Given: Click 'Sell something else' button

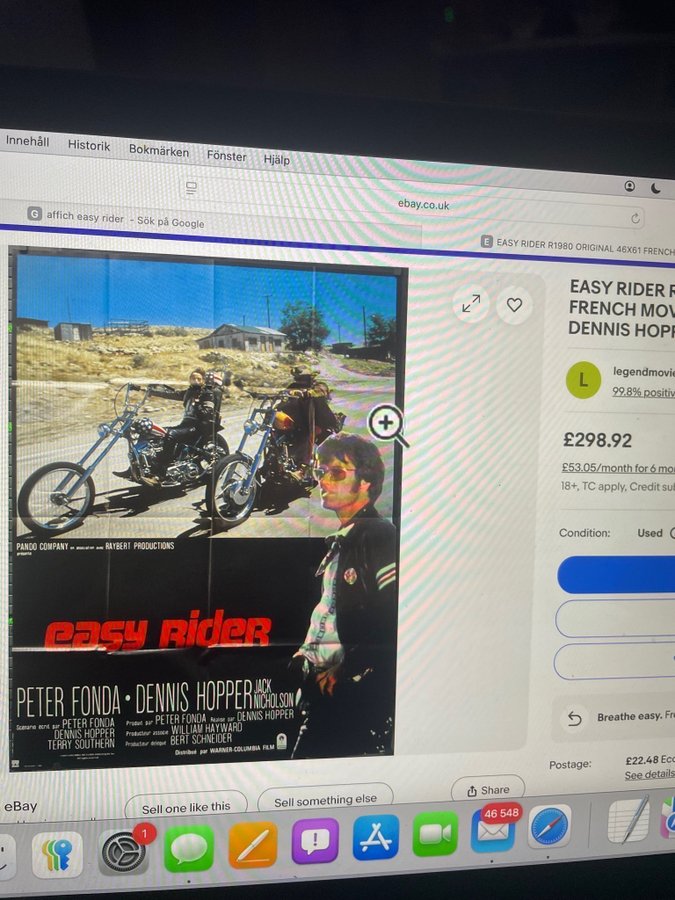Looking at the screenshot, I should pyautogui.click(x=325, y=801).
